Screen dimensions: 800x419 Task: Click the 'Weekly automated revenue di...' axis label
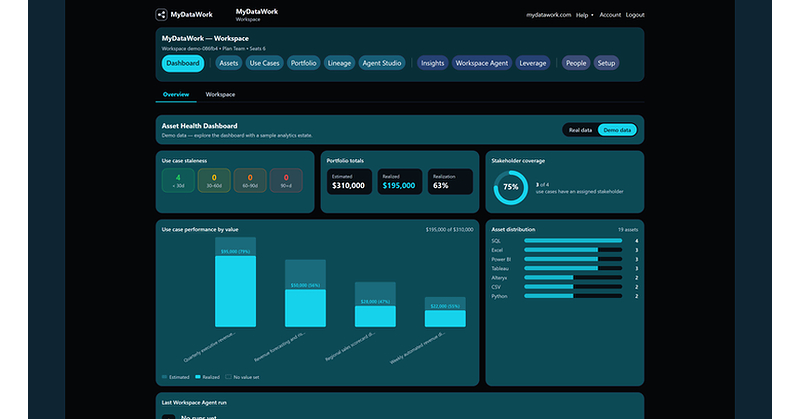(x=418, y=348)
